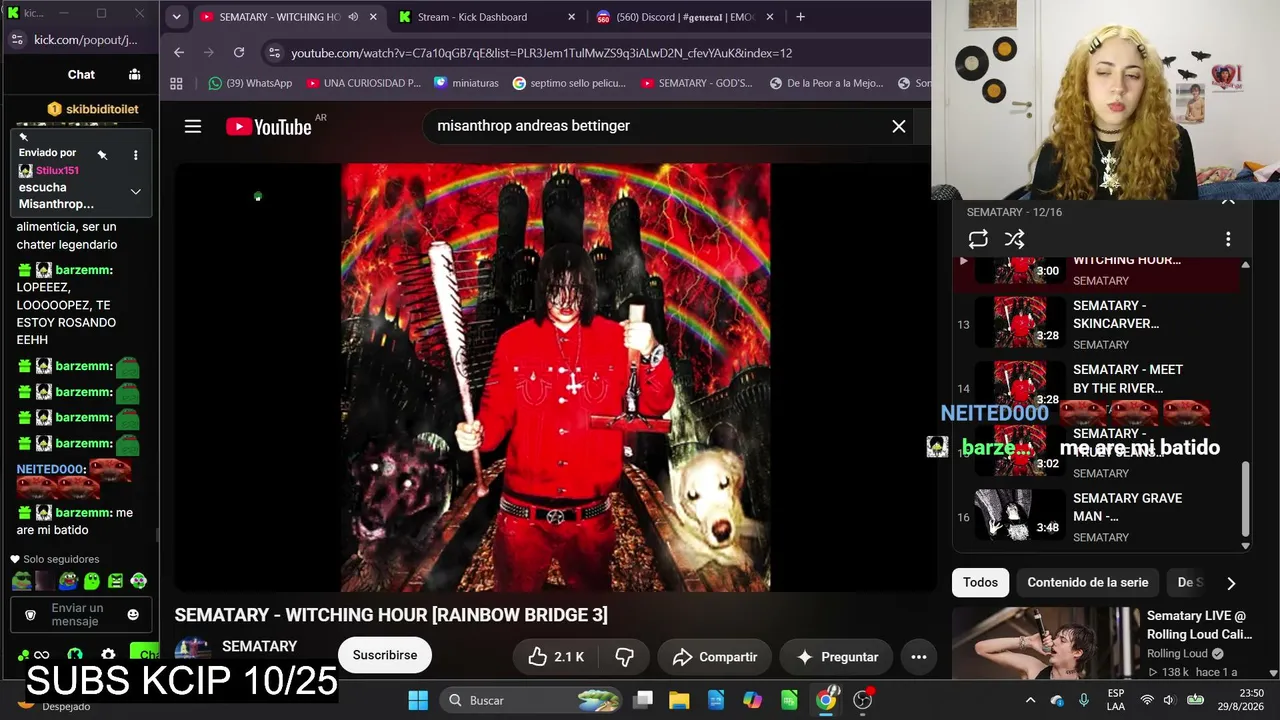This screenshot has height=720, width=1280.
Task: Like the SEMATARY video
Action: 556,657
